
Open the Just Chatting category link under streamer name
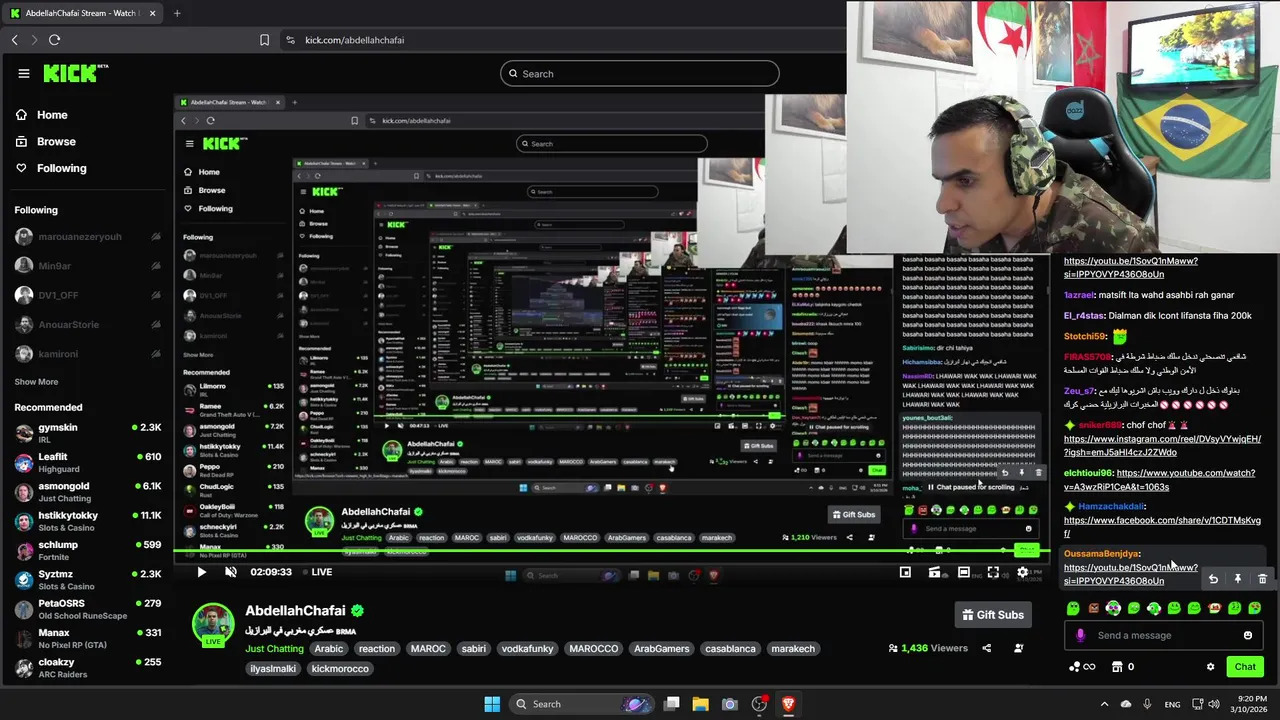(x=274, y=649)
